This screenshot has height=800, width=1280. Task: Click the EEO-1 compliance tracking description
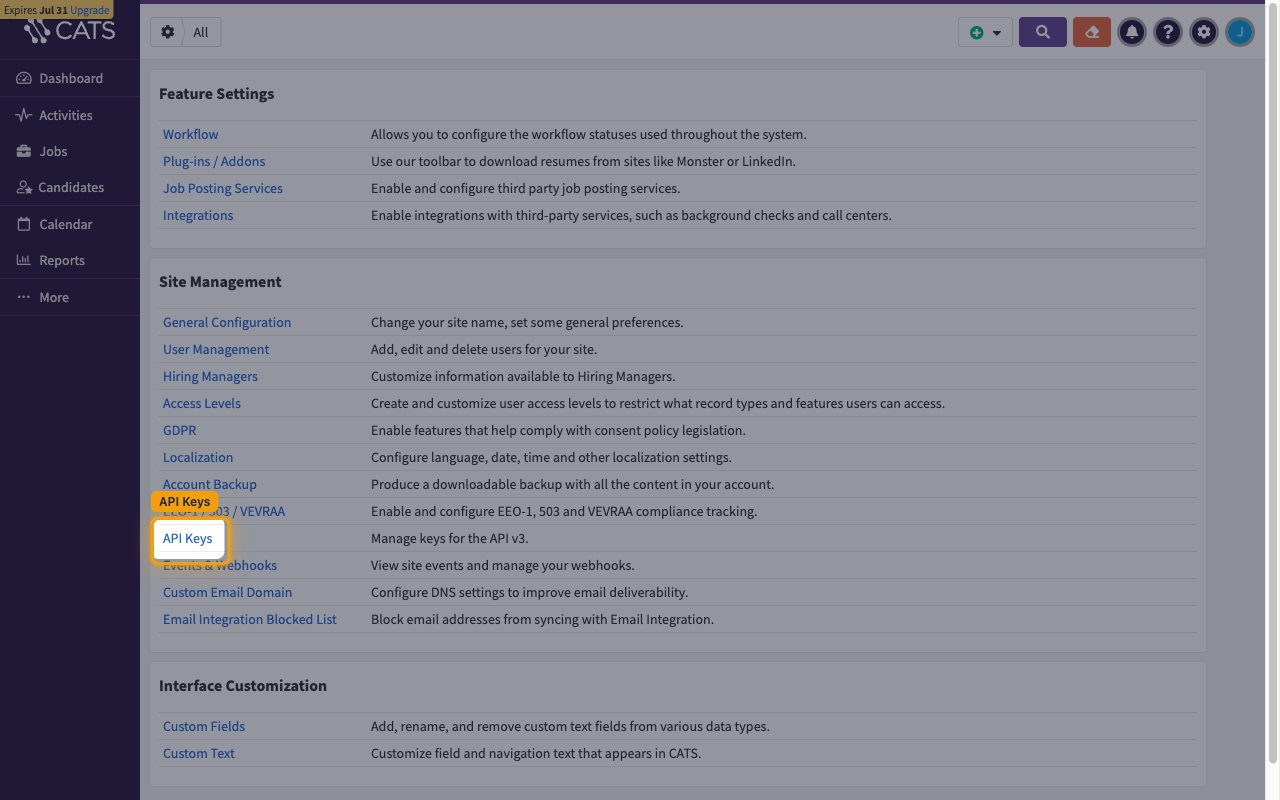pos(564,511)
